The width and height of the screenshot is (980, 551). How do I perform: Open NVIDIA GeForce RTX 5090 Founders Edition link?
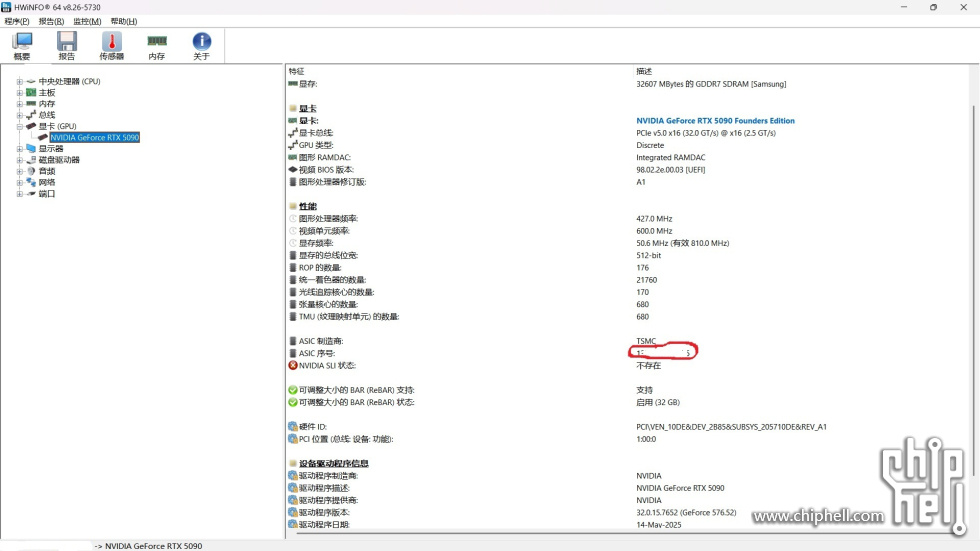click(716, 121)
